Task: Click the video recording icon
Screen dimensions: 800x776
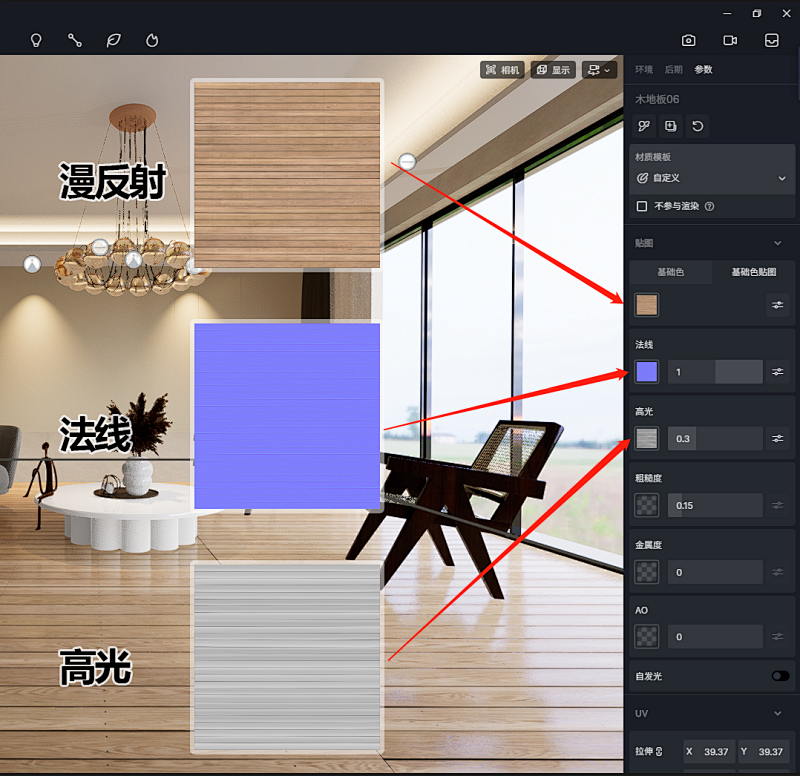Action: [730, 41]
